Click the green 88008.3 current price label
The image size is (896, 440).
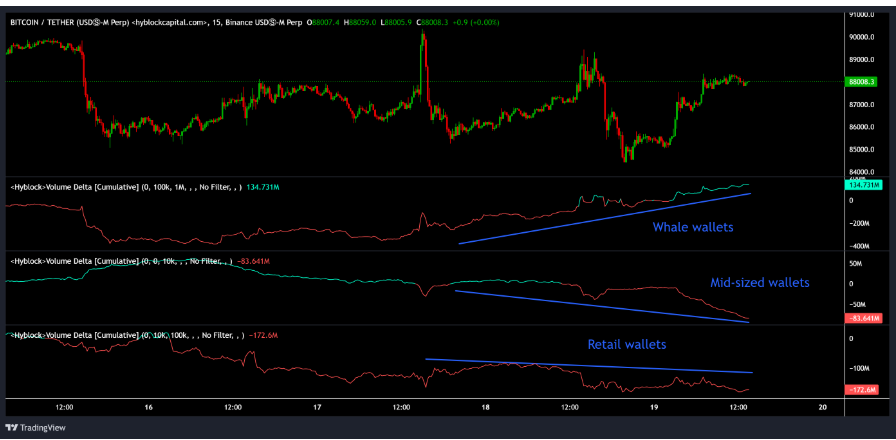[862, 82]
